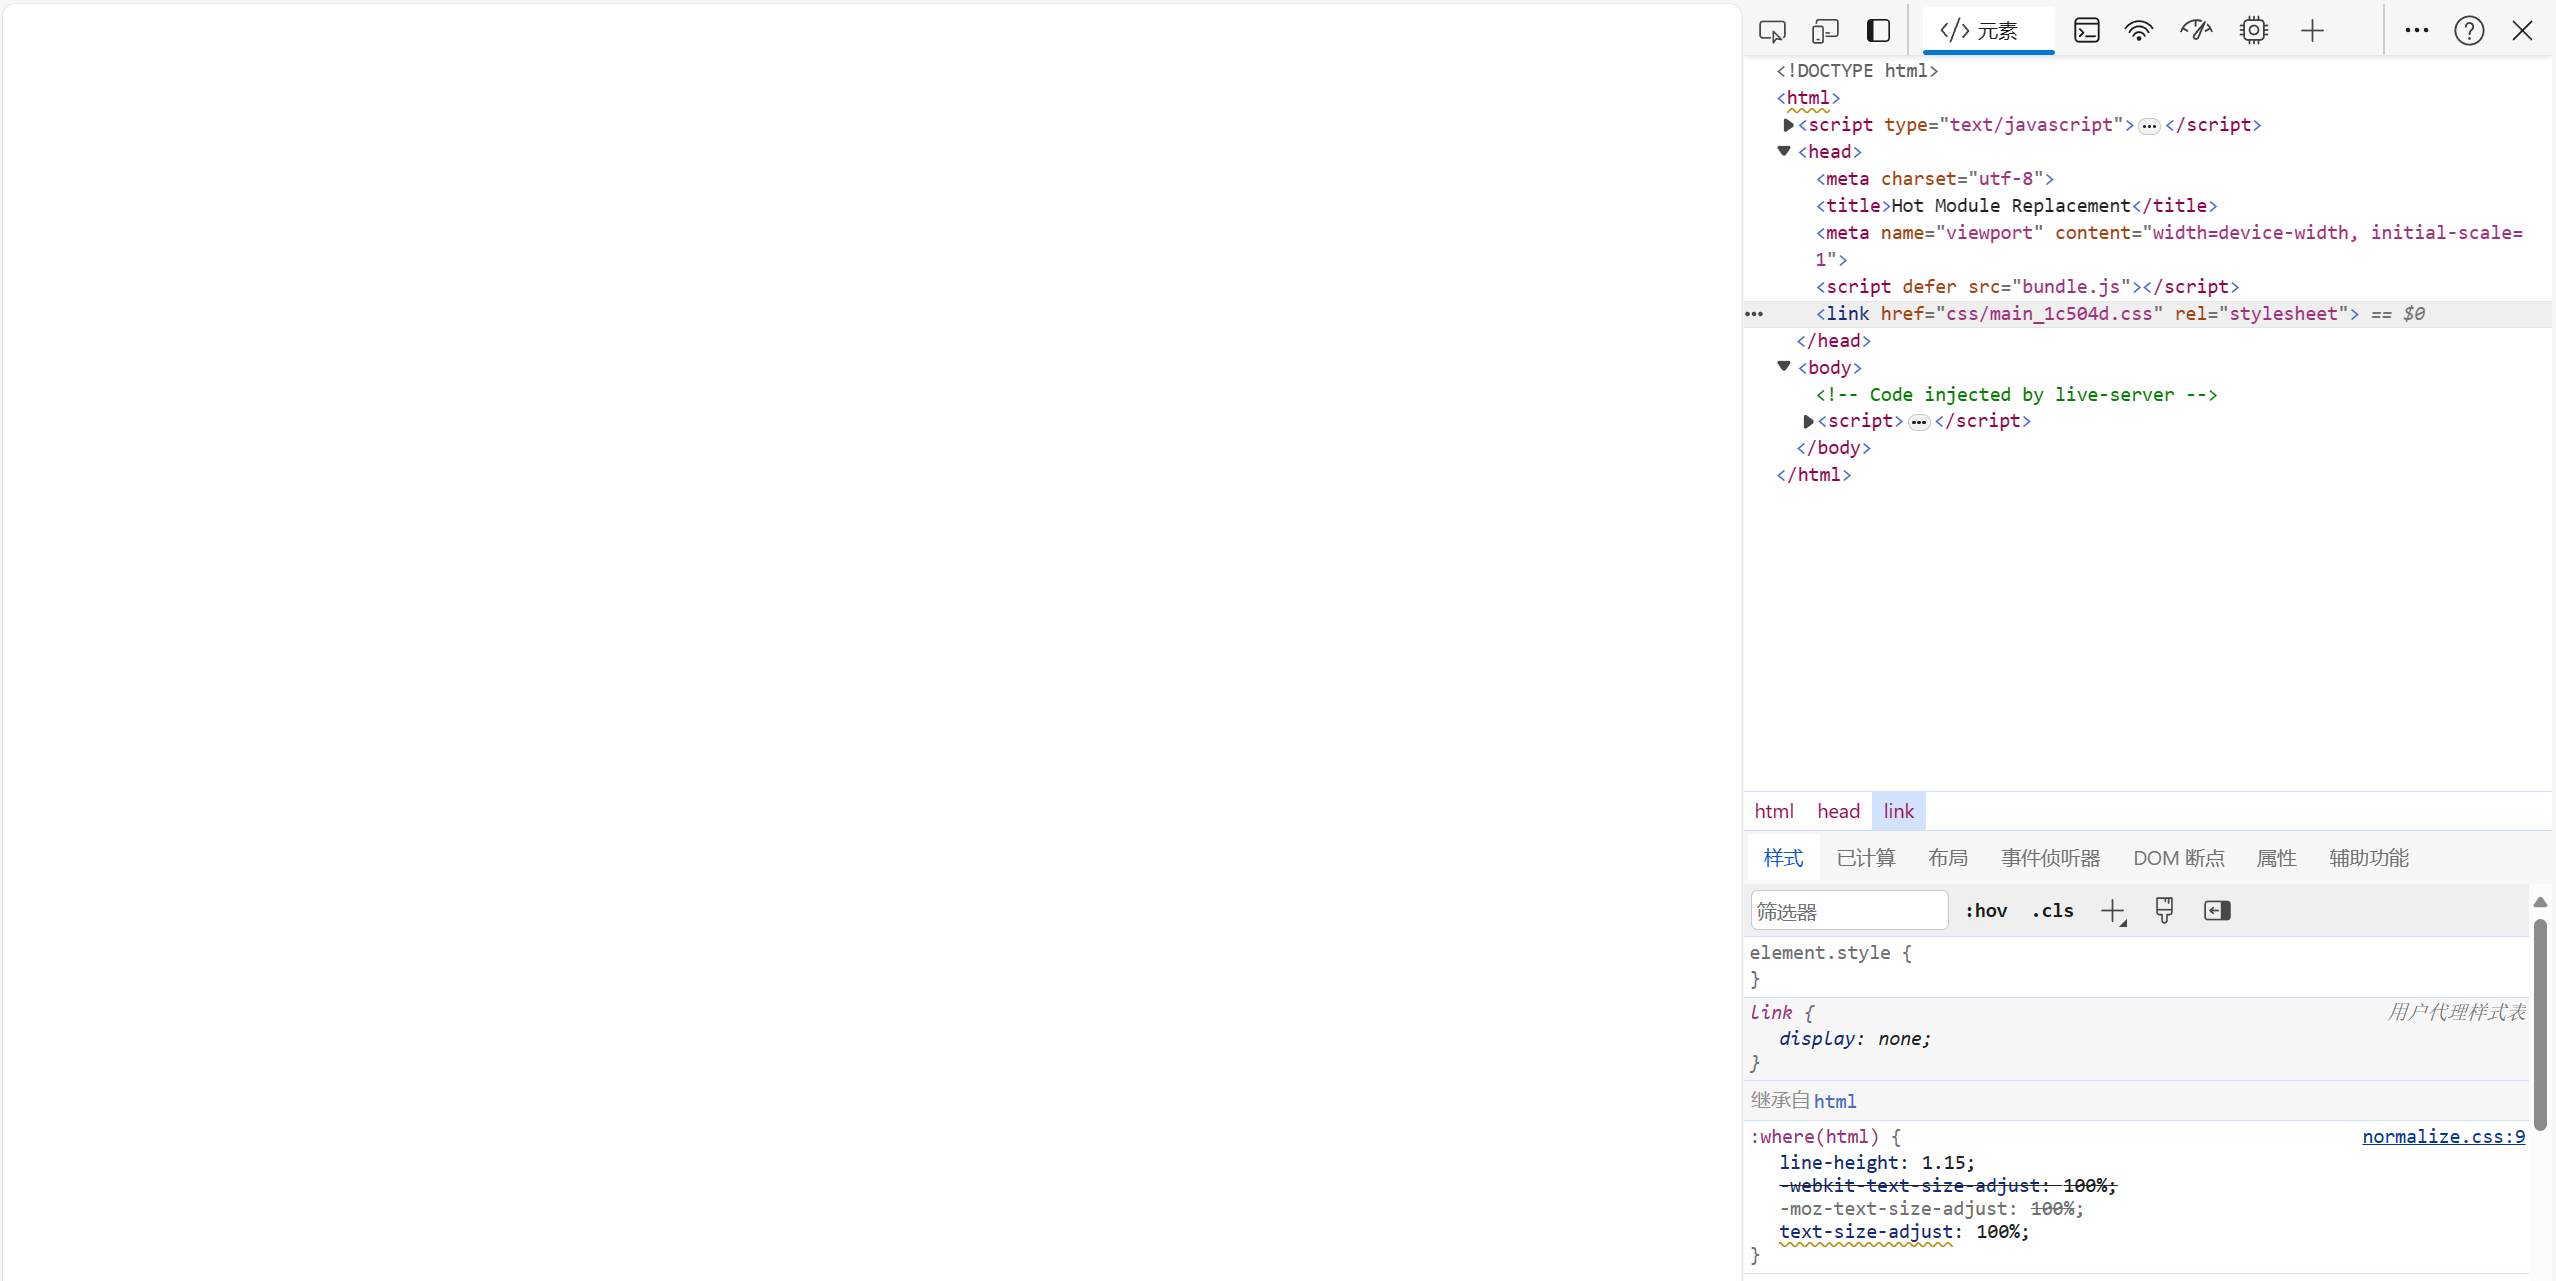The width and height of the screenshot is (2556, 1281).
Task: Switch to the 已计算 computed tab
Action: [x=1866, y=858]
